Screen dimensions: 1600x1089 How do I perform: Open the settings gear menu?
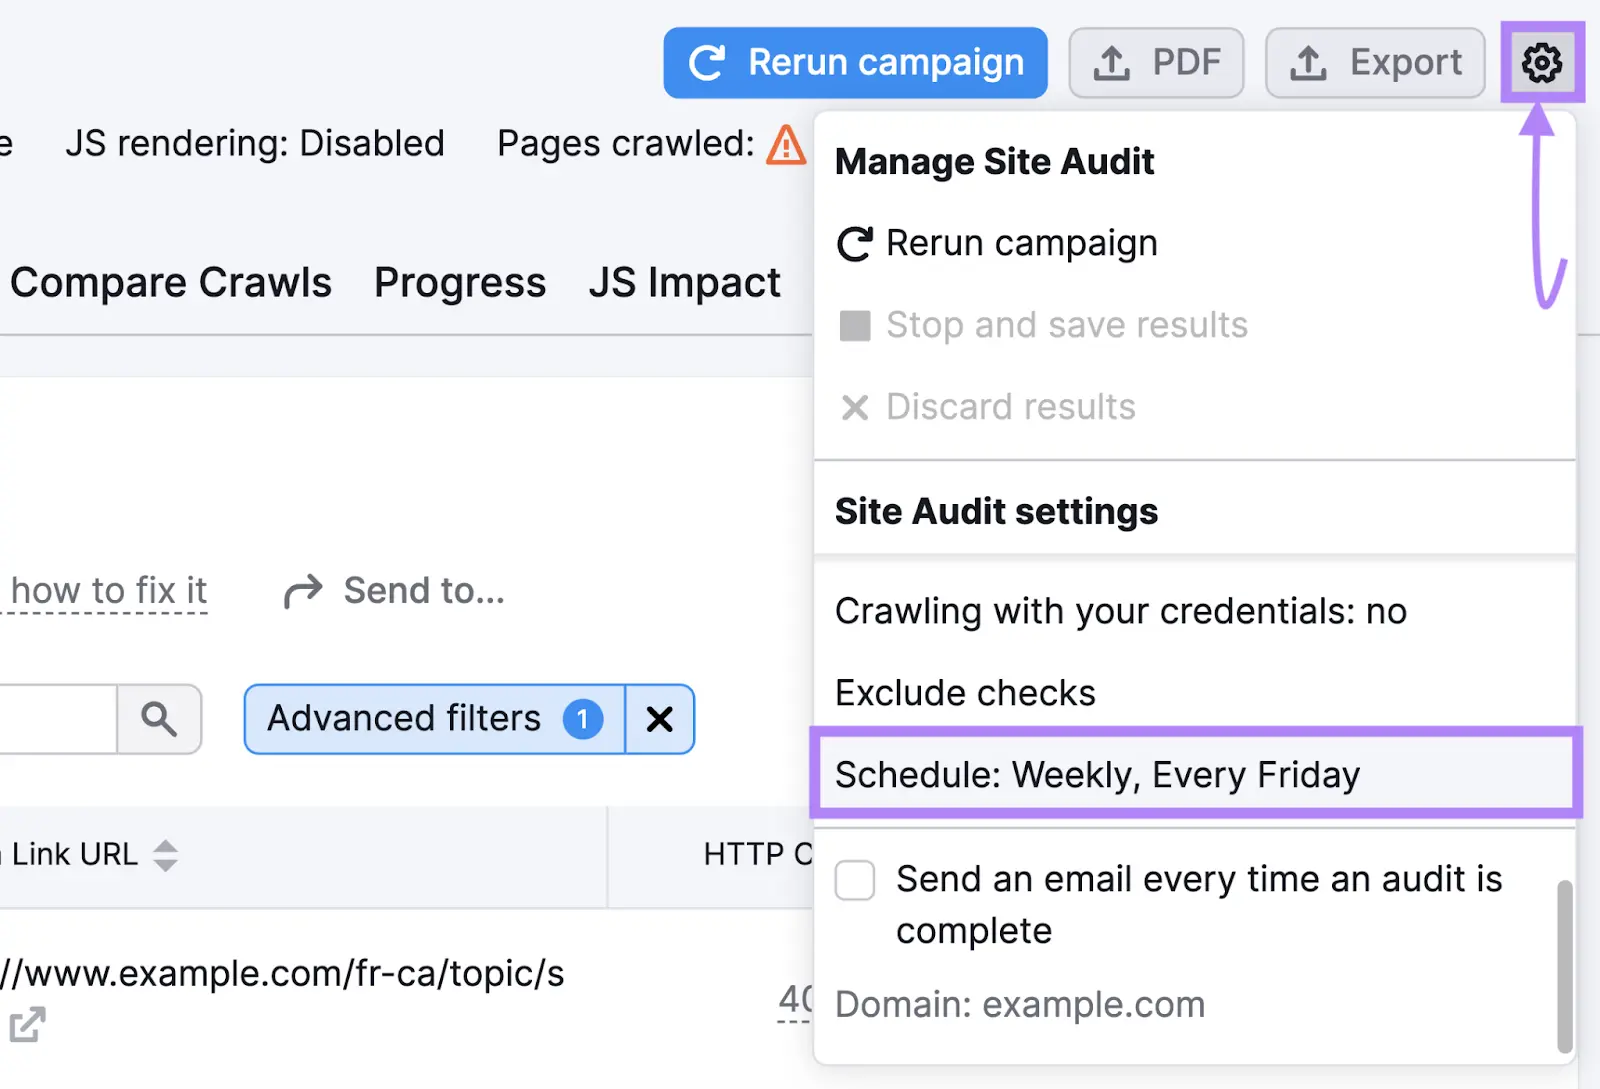click(x=1543, y=62)
